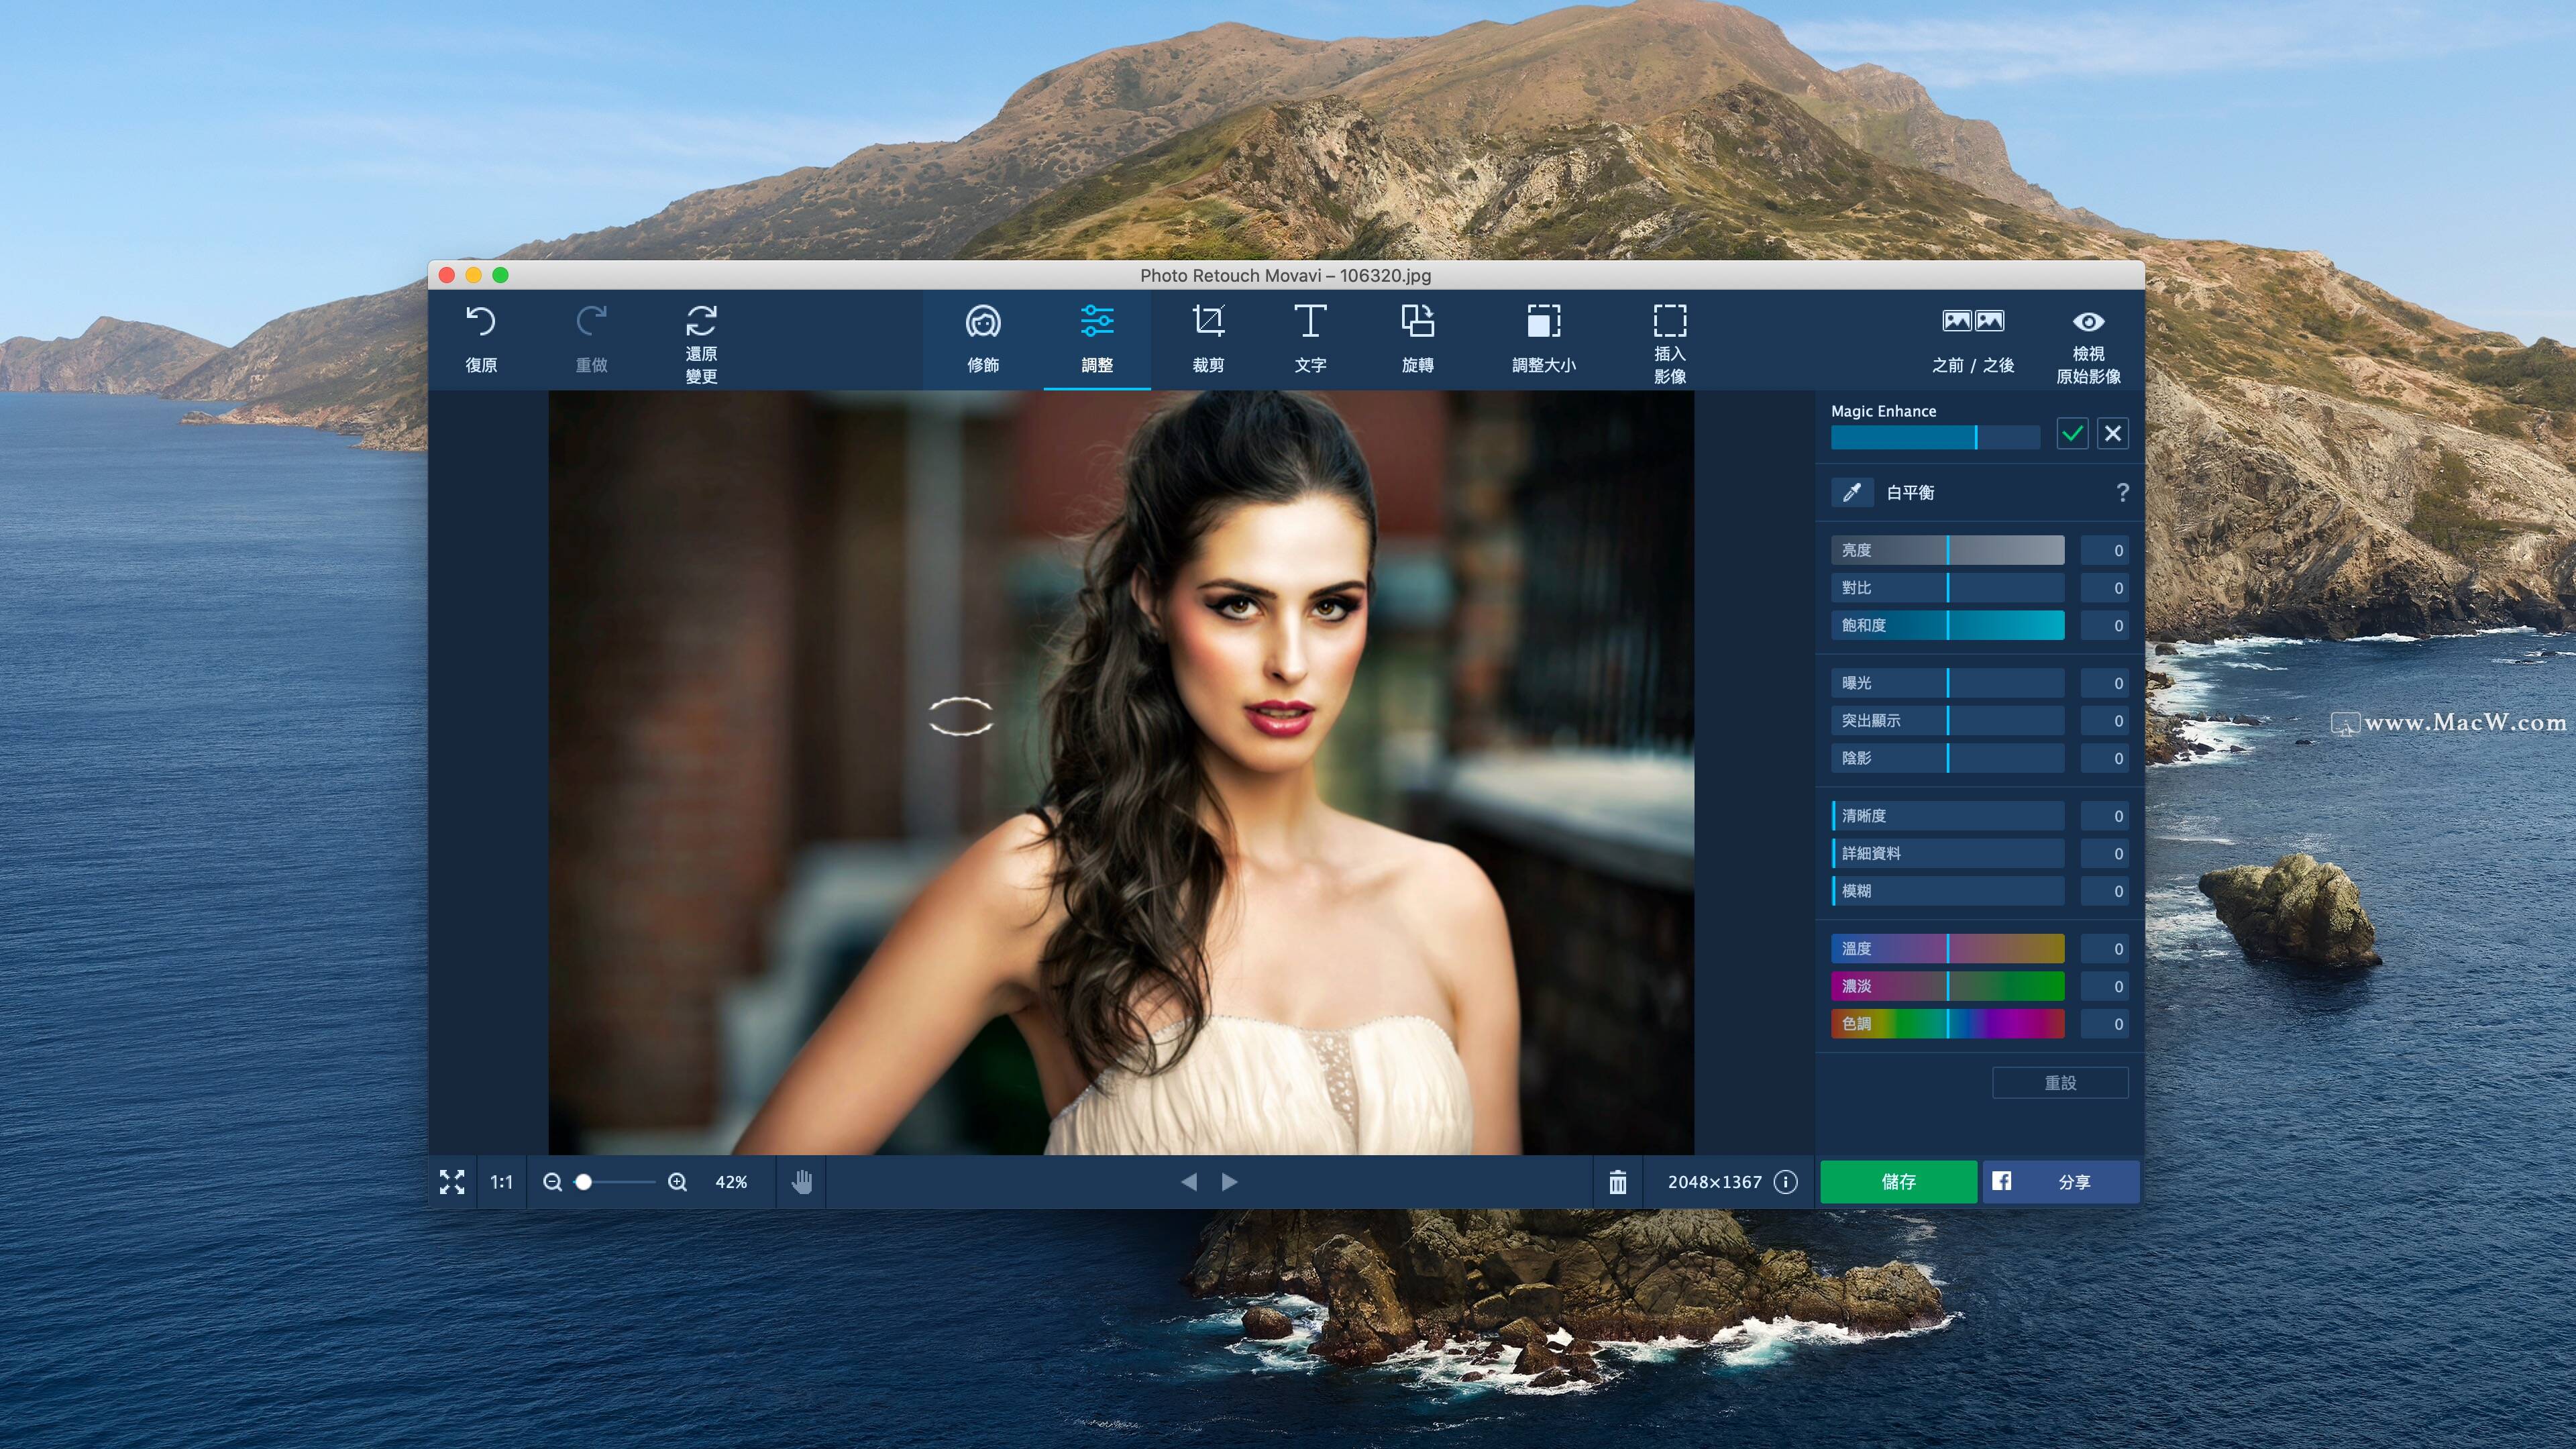Click the zoom out magnifier icon
Viewport: 2576px width, 1449px height.
click(552, 1182)
